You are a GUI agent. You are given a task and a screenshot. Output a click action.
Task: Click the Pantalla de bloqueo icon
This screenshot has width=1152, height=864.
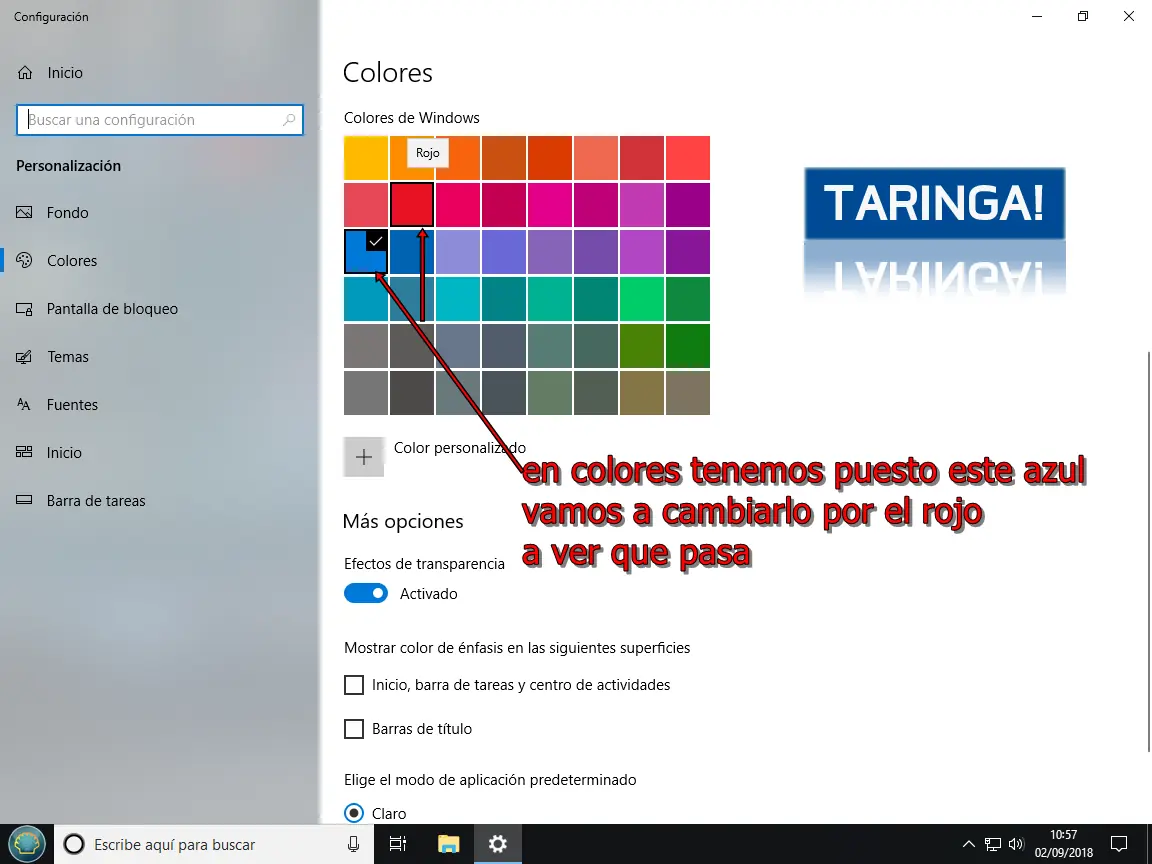pos(24,309)
